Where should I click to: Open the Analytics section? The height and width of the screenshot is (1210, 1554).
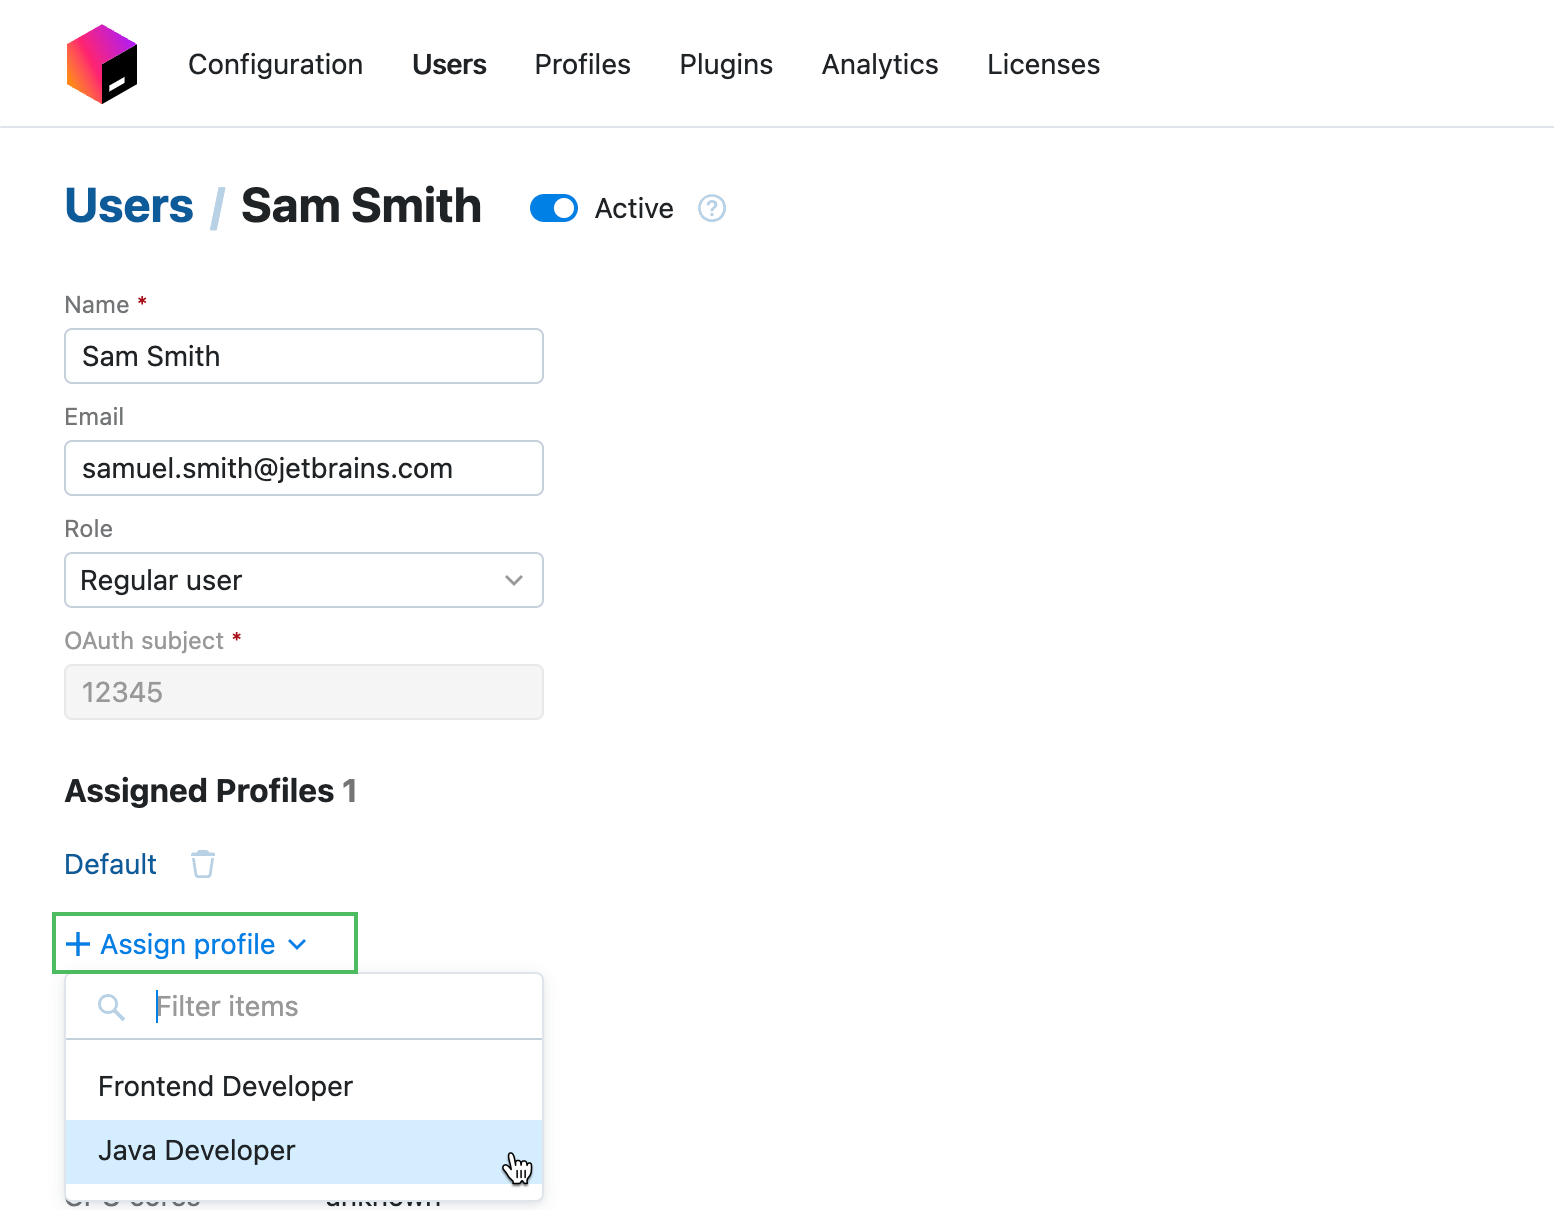879,64
